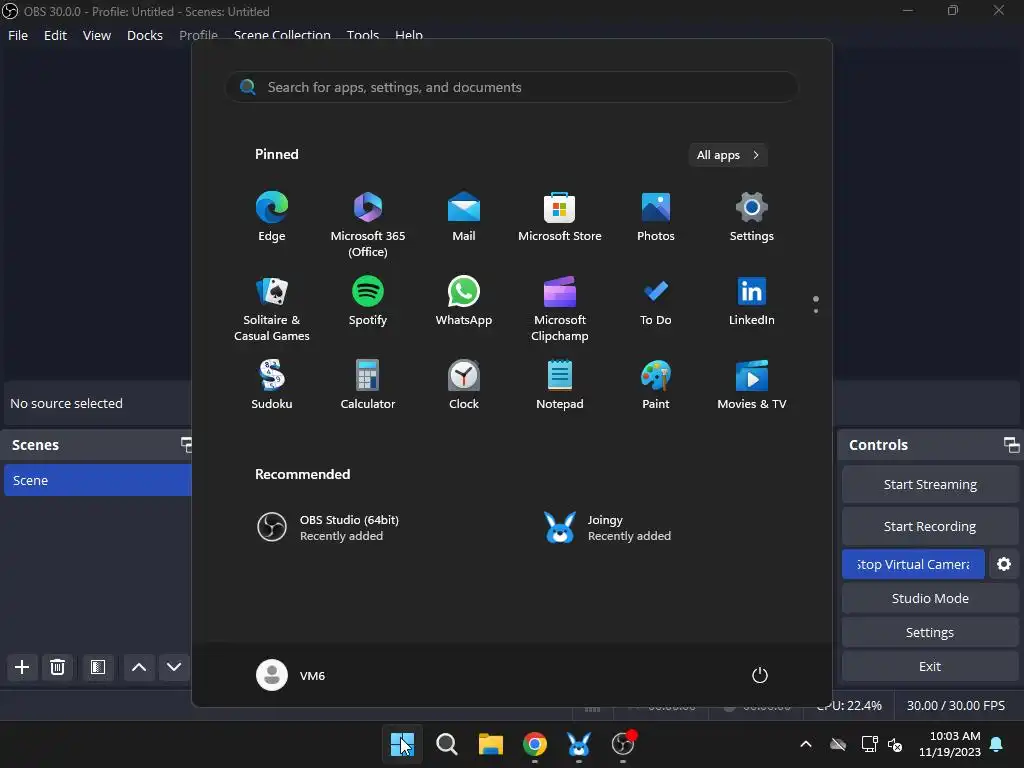Focus the Start menu search box
Image resolution: width=1024 pixels, height=768 pixels.
click(x=511, y=87)
